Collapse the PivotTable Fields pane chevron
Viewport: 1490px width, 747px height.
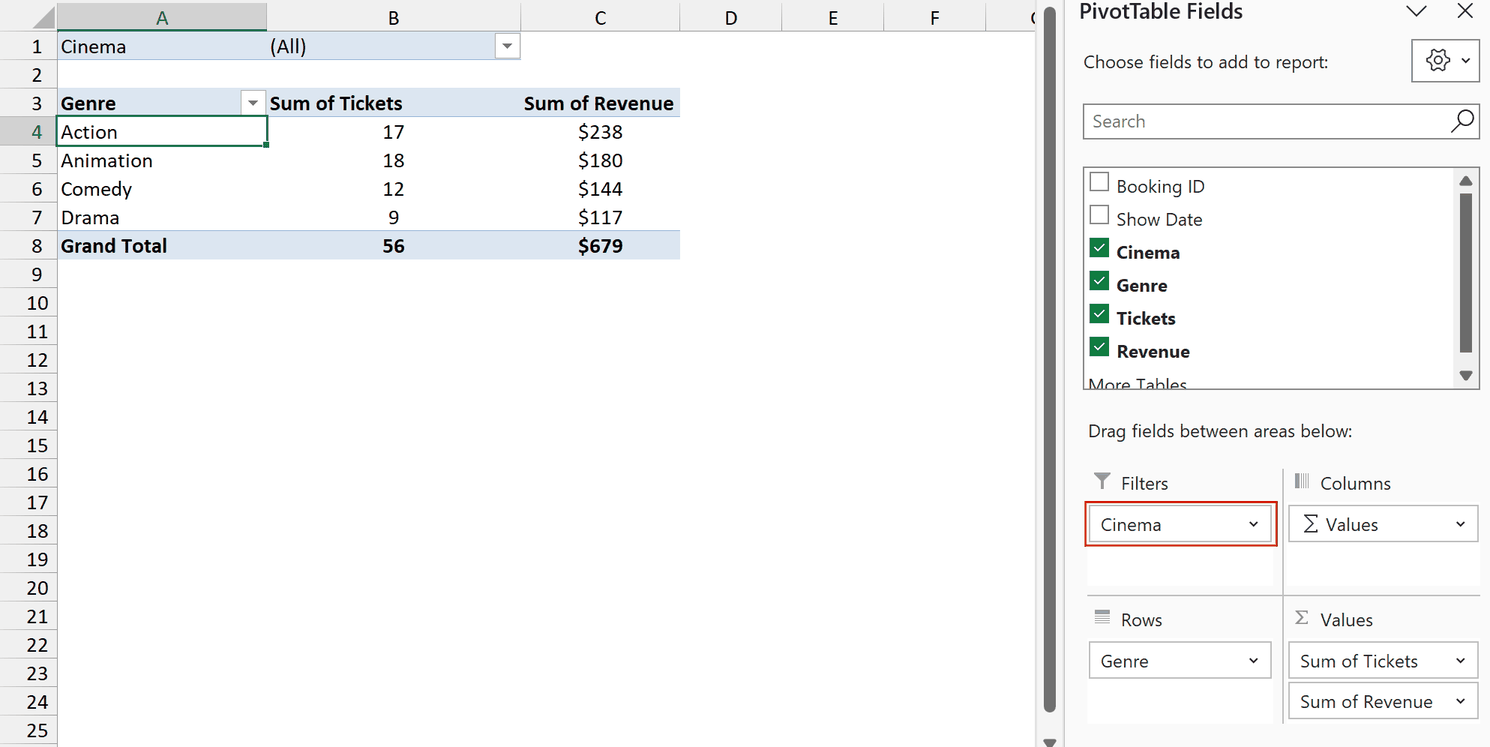(x=1416, y=12)
